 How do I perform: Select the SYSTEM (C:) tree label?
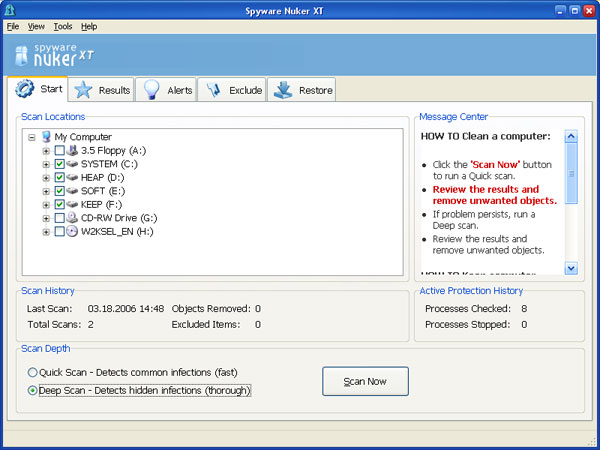[109, 164]
